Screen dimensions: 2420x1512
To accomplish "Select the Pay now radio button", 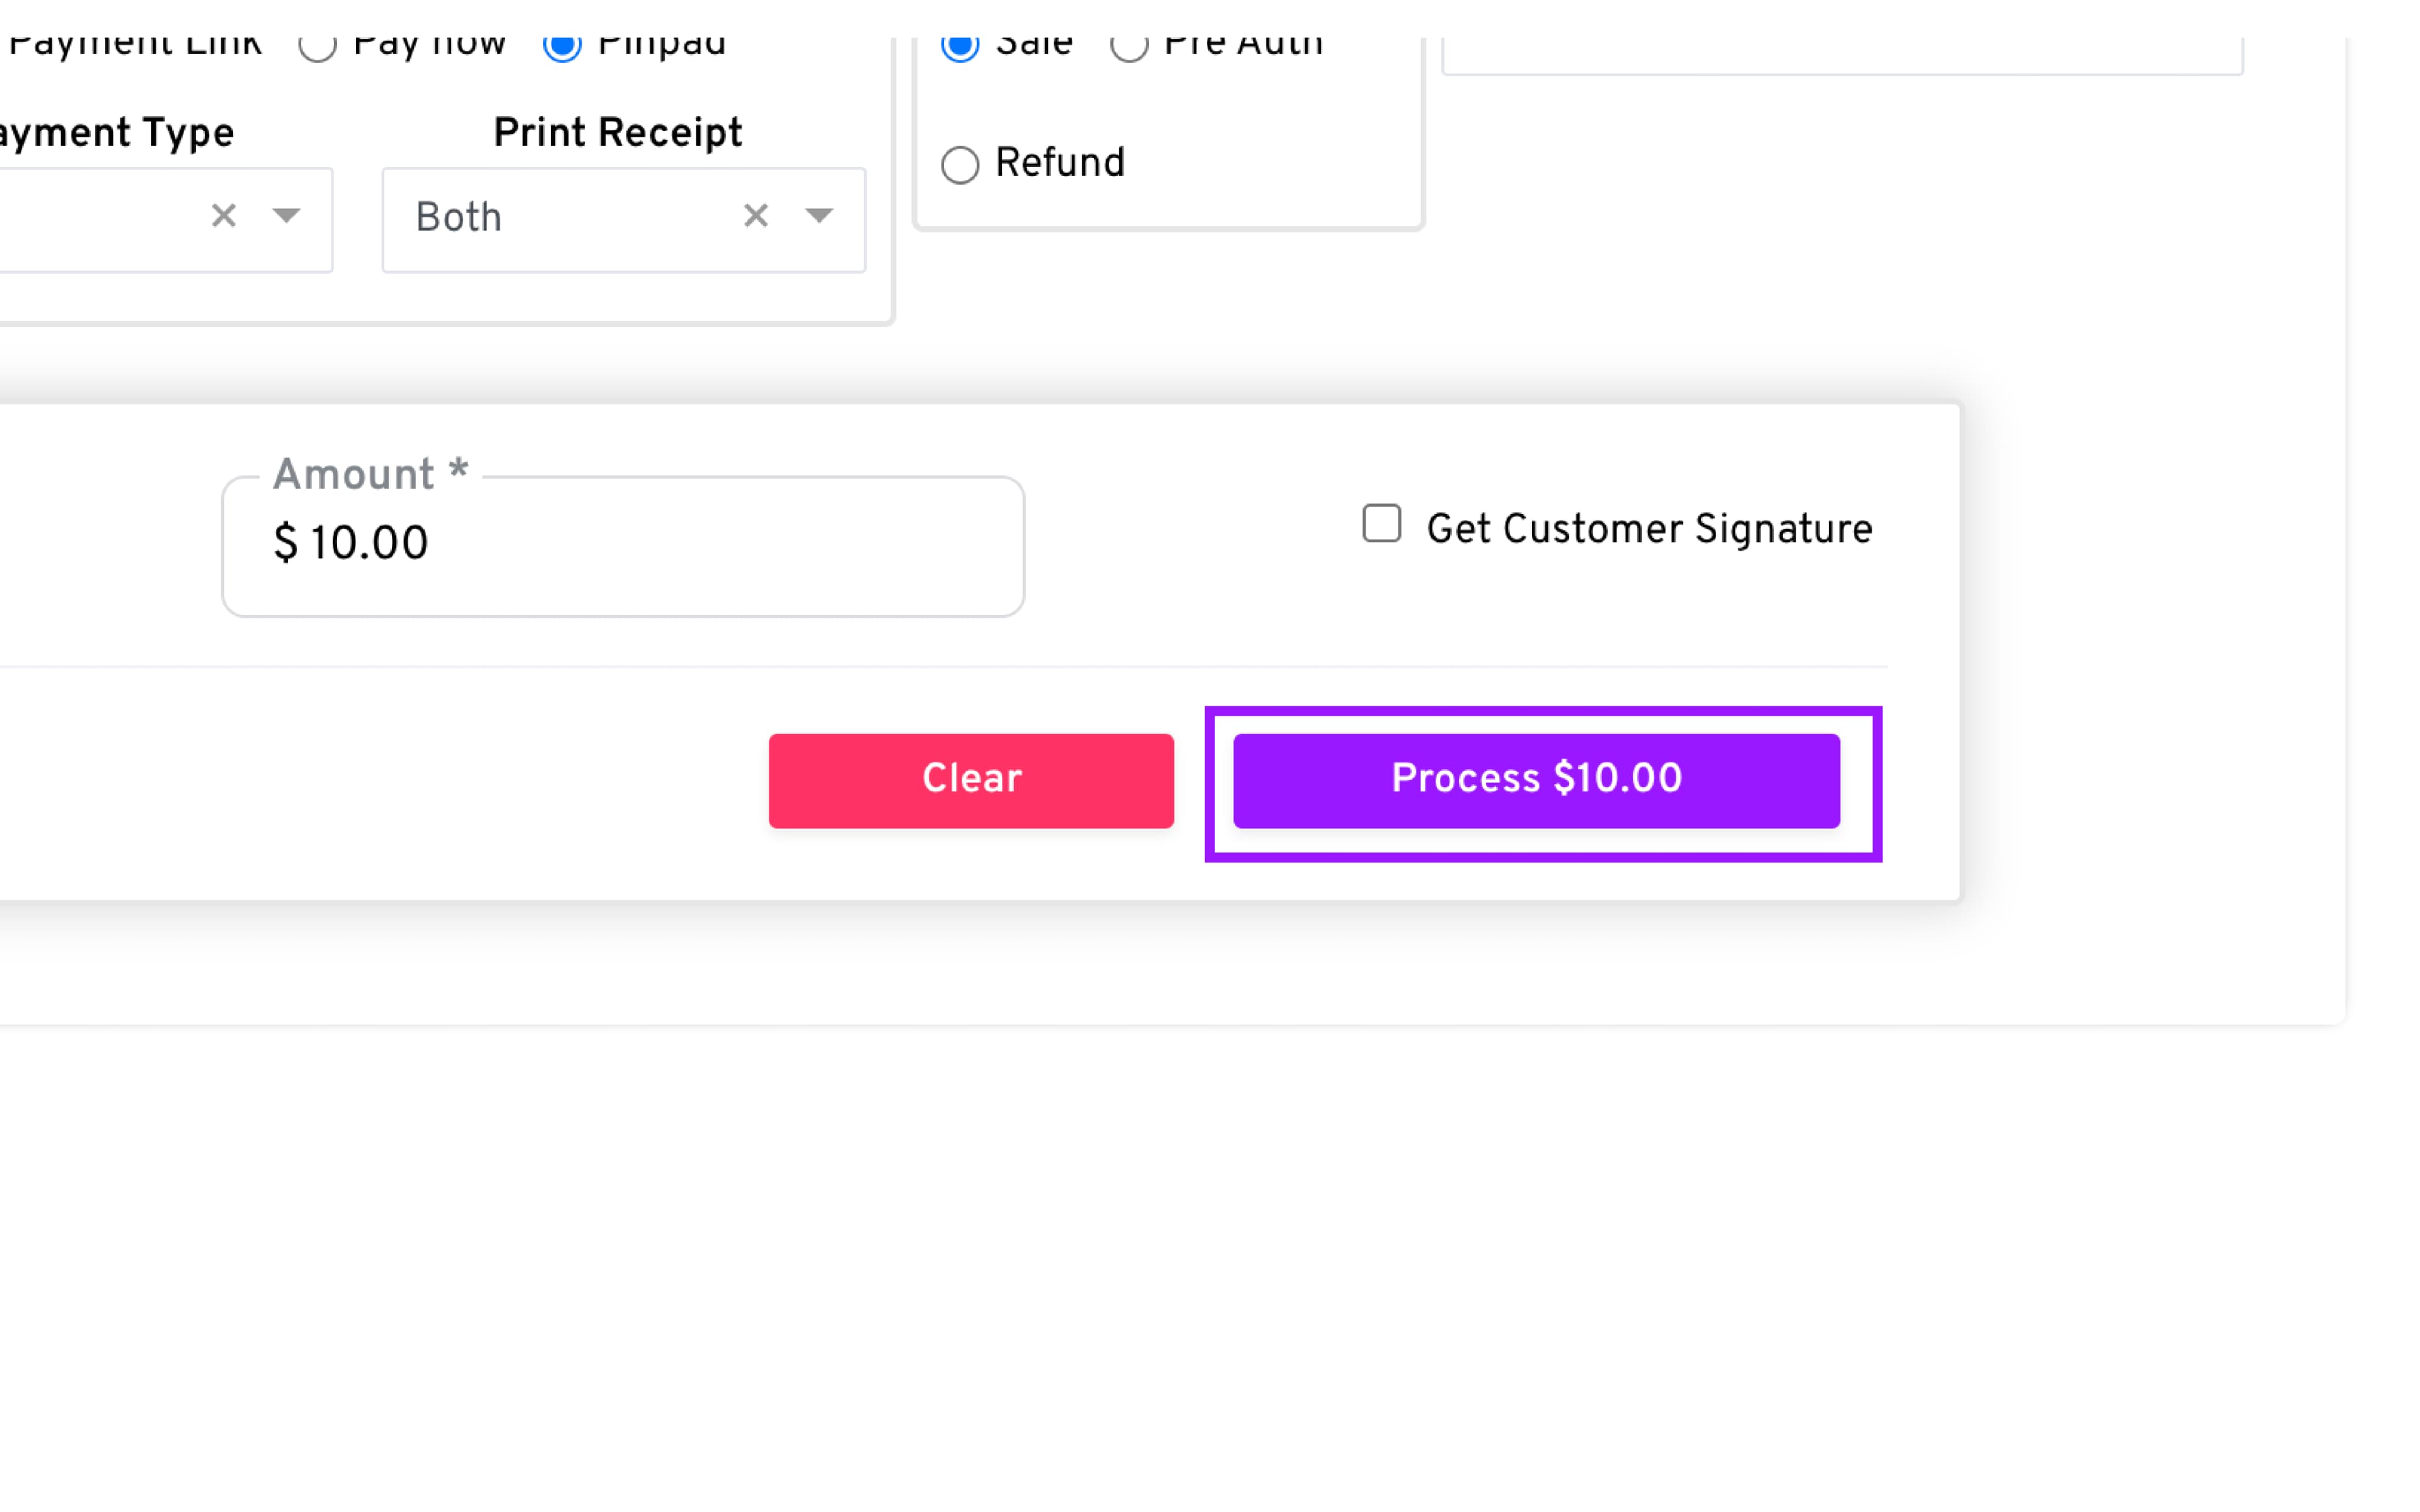I will click(x=318, y=46).
